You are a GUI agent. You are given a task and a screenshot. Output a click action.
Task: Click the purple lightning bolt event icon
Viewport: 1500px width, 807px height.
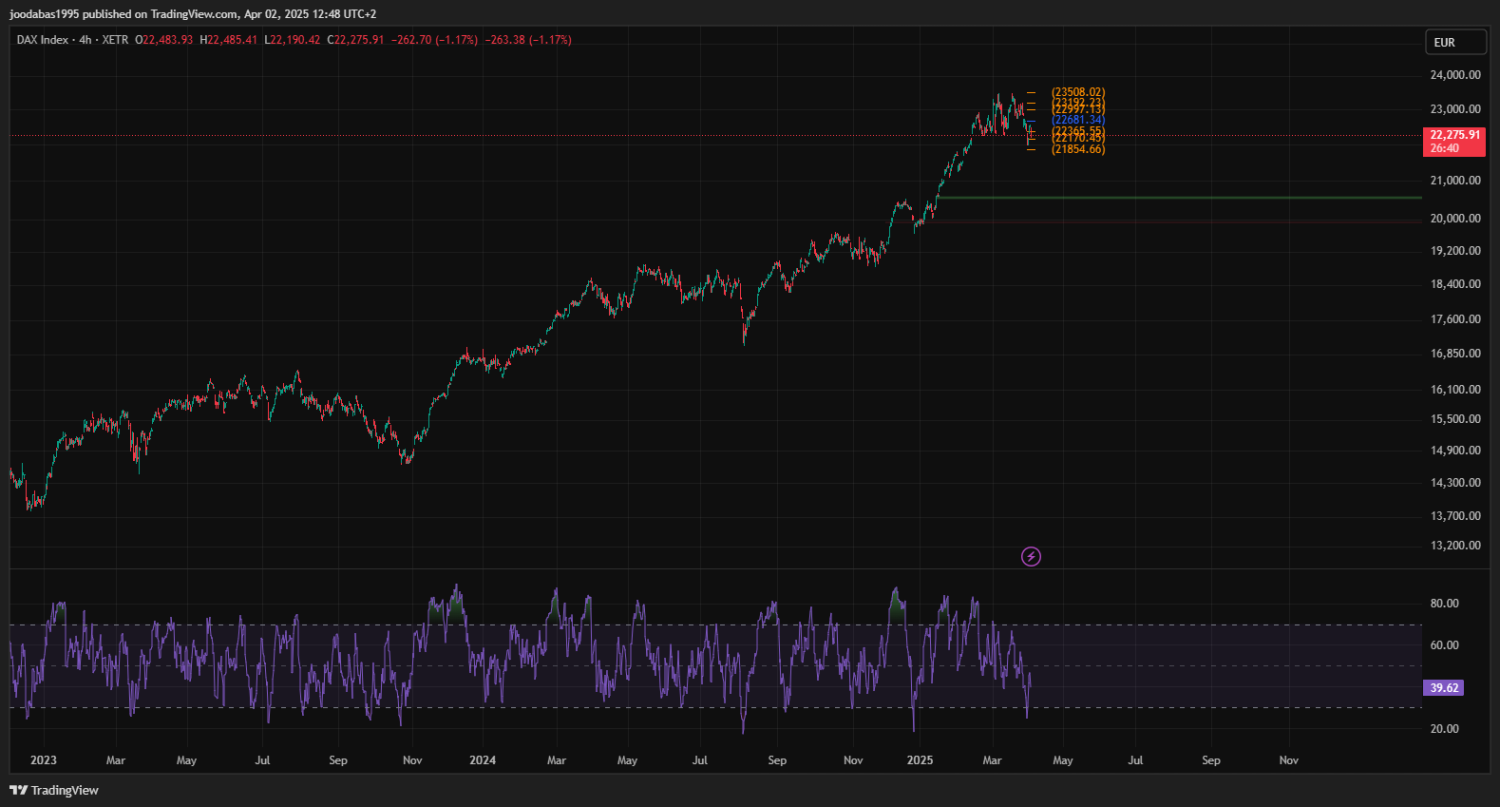tap(1031, 557)
